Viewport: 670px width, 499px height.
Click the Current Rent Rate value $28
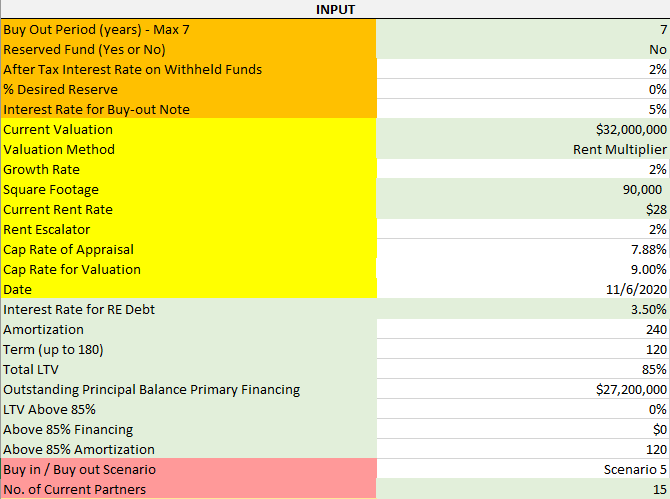(523, 209)
